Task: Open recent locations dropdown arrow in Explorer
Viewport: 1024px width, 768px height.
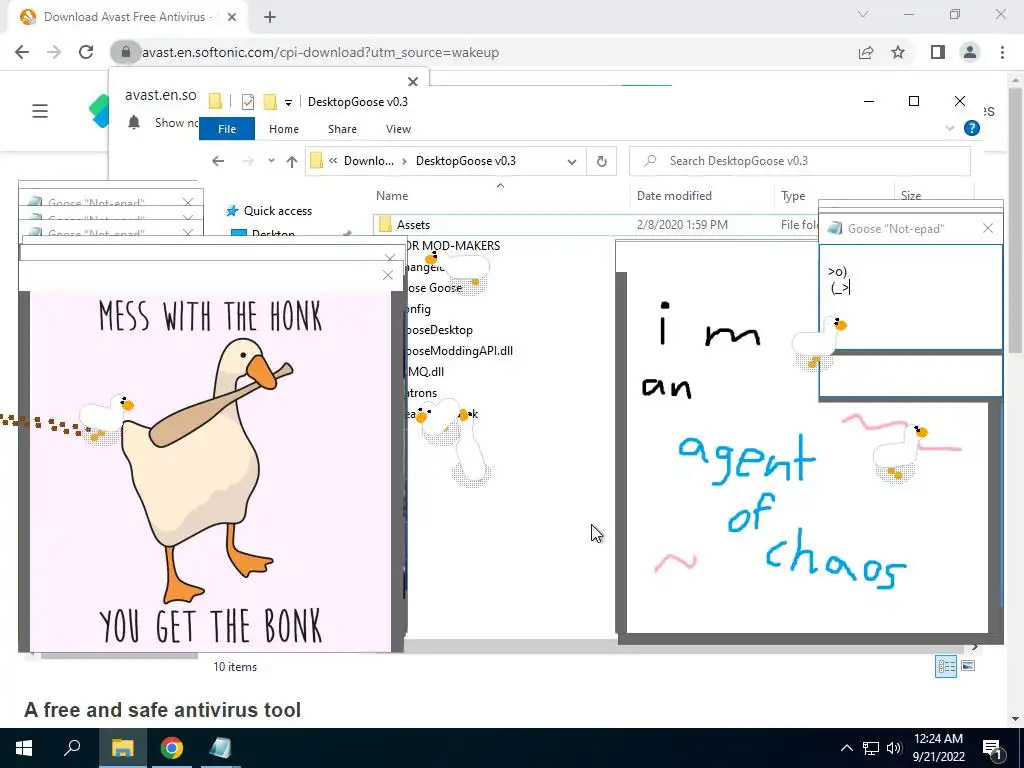Action: point(271,161)
